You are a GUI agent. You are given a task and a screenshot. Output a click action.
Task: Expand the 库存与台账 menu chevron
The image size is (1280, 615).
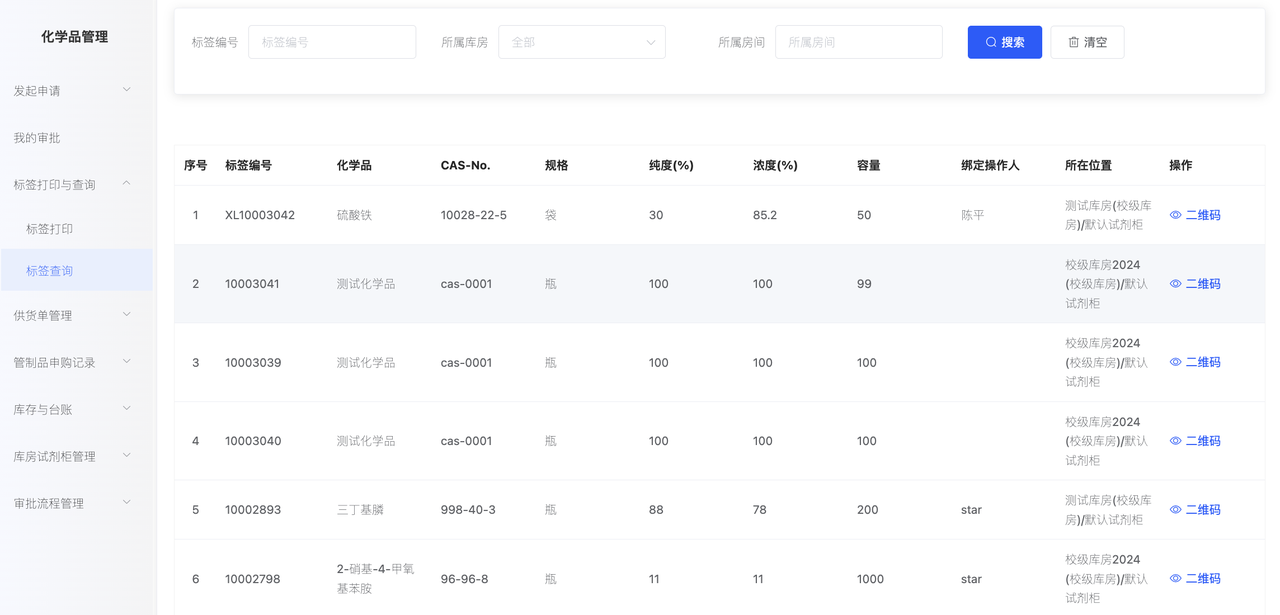click(127, 409)
